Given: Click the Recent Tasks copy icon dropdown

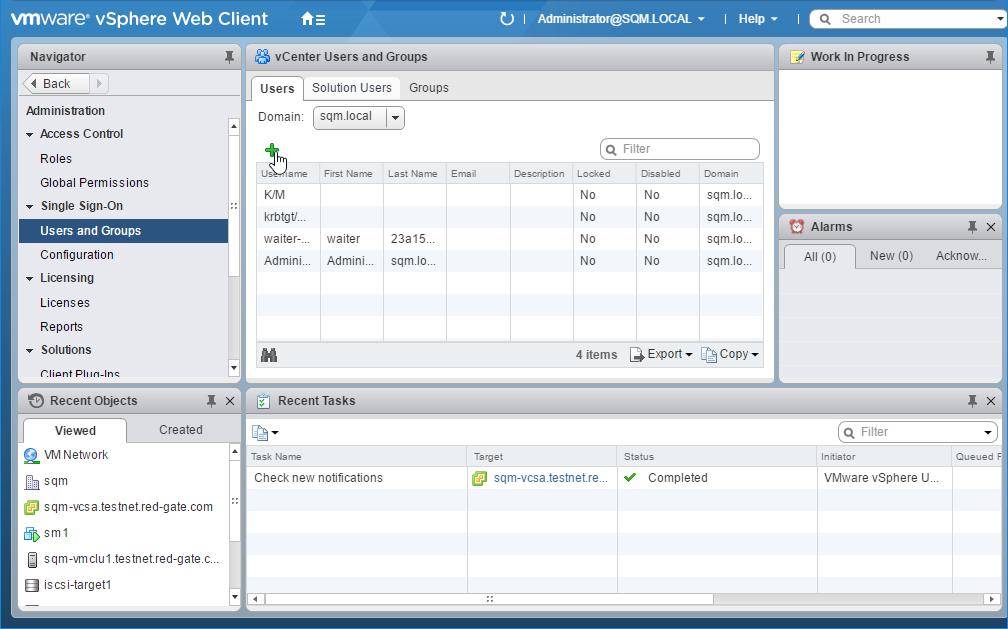Looking at the screenshot, I should point(265,432).
